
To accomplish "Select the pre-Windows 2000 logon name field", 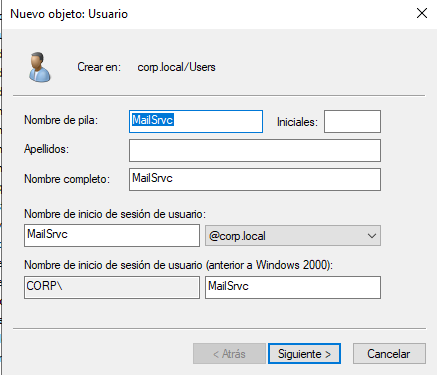I will (293, 287).
